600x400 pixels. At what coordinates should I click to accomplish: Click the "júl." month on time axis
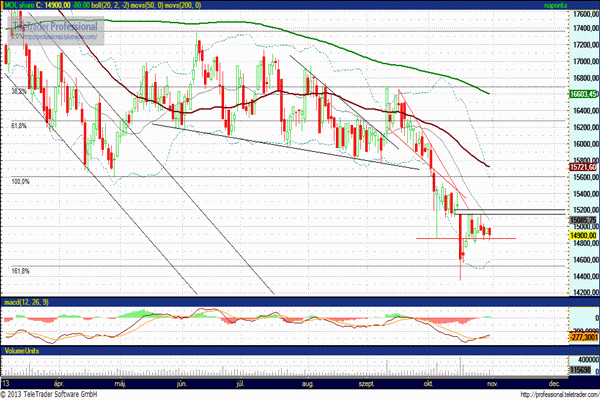(x=240, y=383)
